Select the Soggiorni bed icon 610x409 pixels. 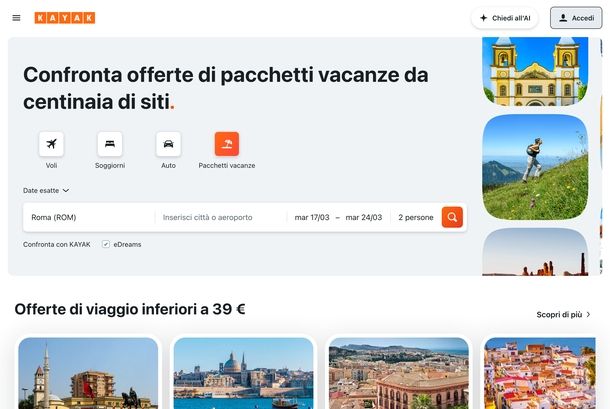click(110, 144)
